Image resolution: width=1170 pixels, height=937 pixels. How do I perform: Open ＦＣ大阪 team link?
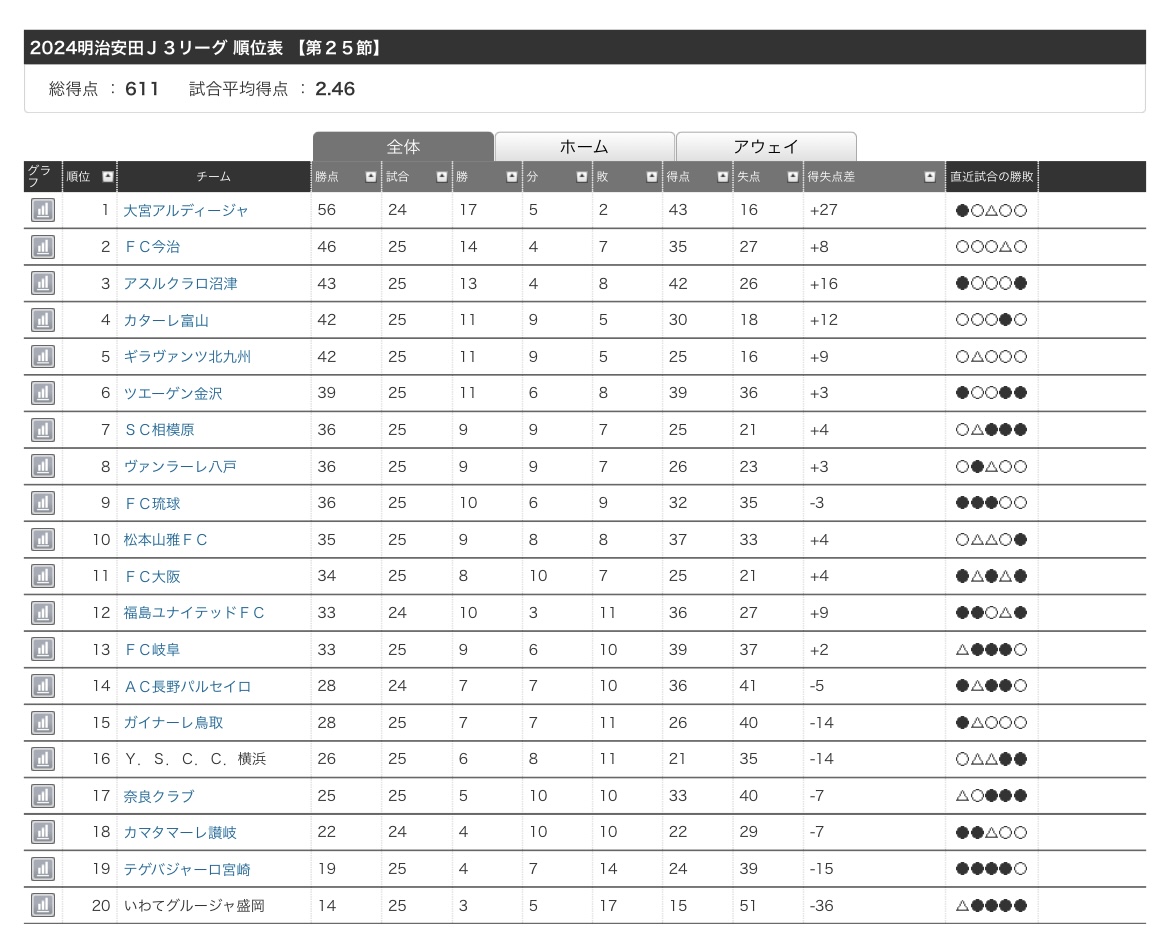tap(152, 577)
